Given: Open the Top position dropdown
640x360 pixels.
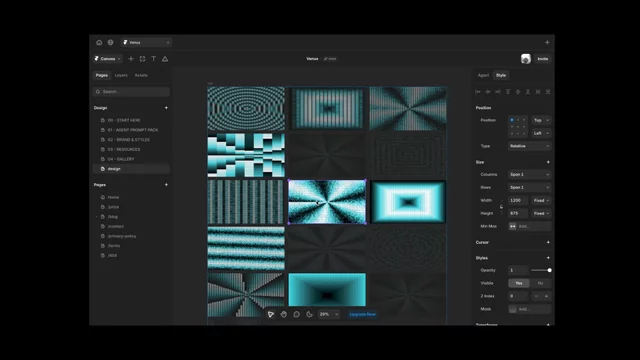Looking at the screenshot, I should coord(541,120).
